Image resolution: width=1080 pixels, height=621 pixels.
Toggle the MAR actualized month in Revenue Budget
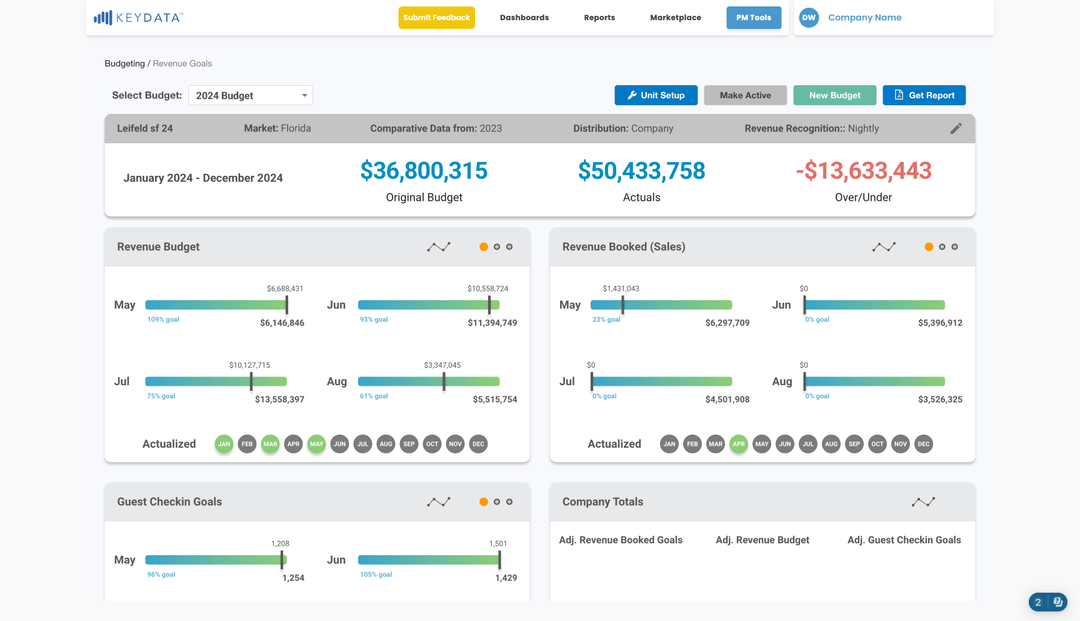tap(270, 444)
